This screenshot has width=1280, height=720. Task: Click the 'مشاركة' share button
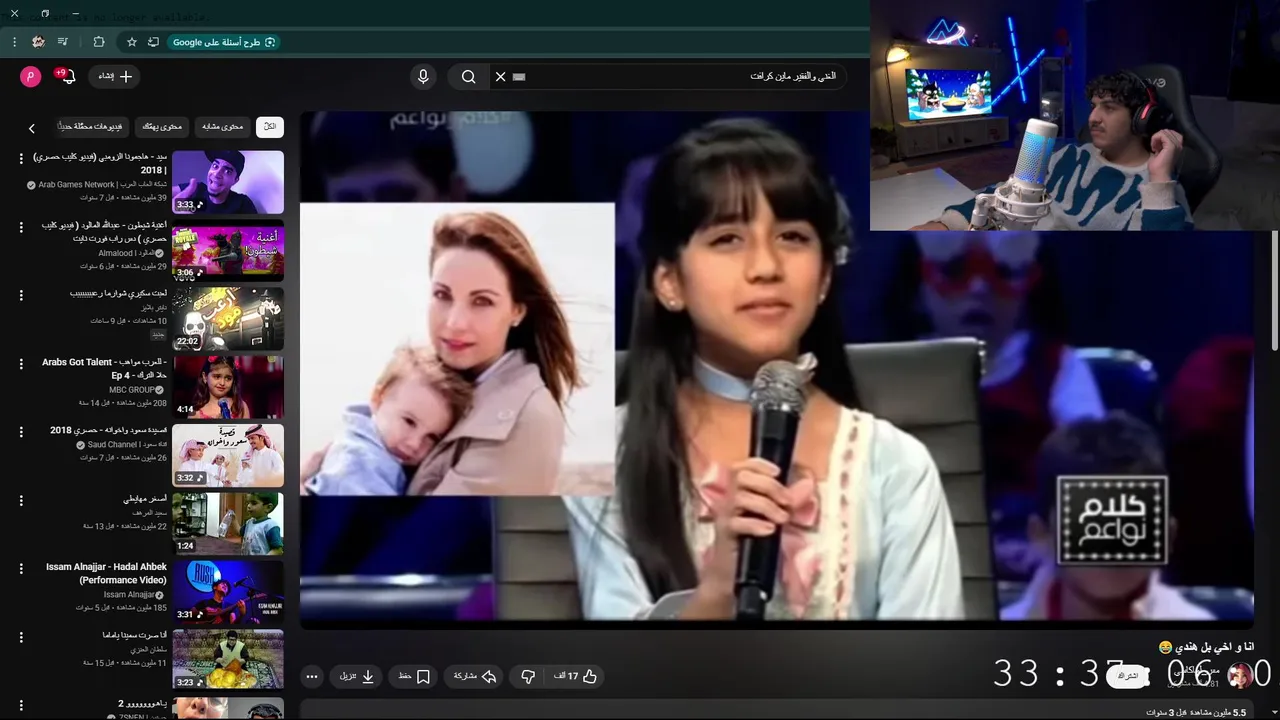coord(474,677)
